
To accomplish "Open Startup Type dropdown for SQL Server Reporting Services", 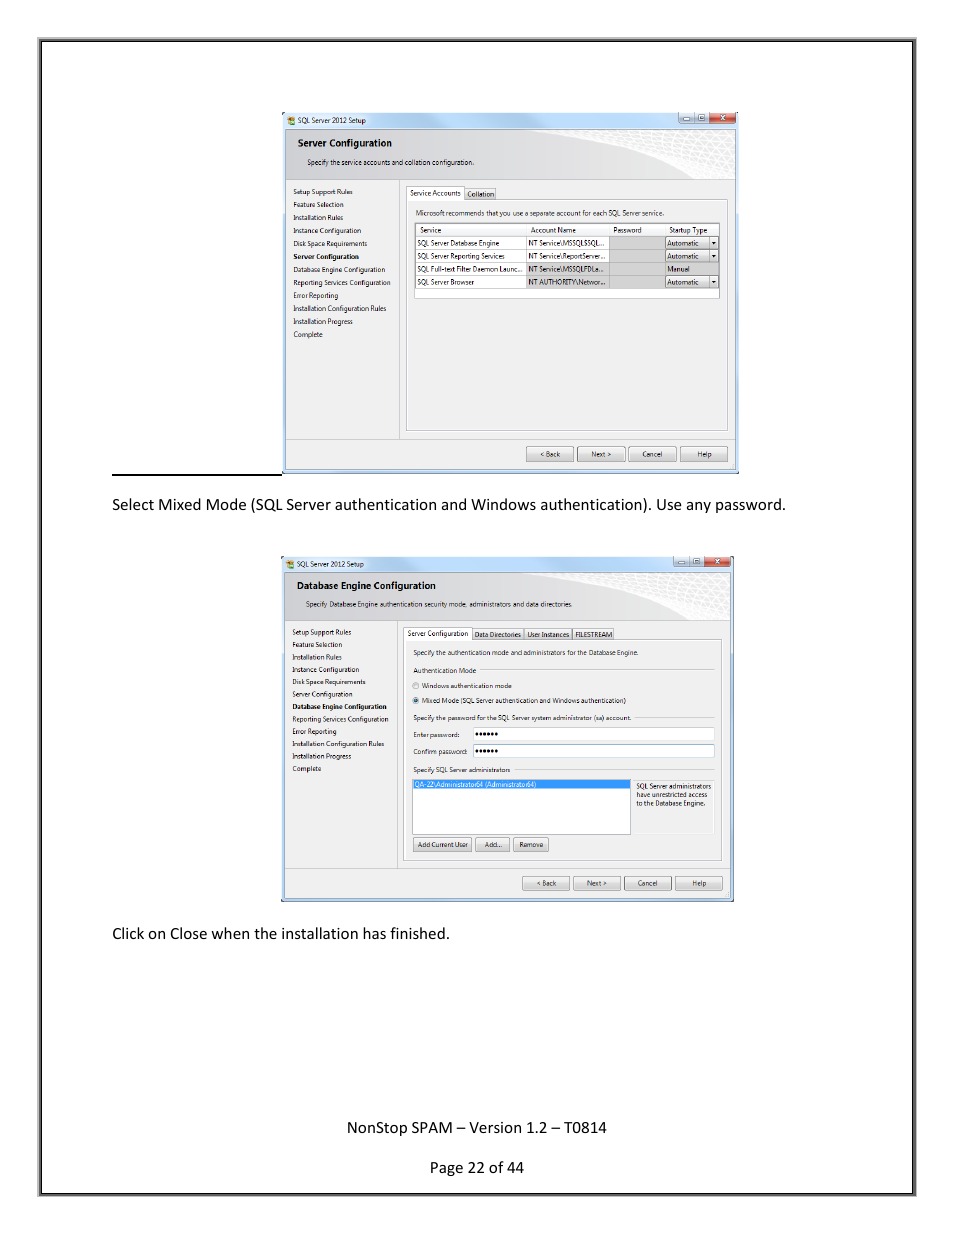I will (x=714, y=256).
